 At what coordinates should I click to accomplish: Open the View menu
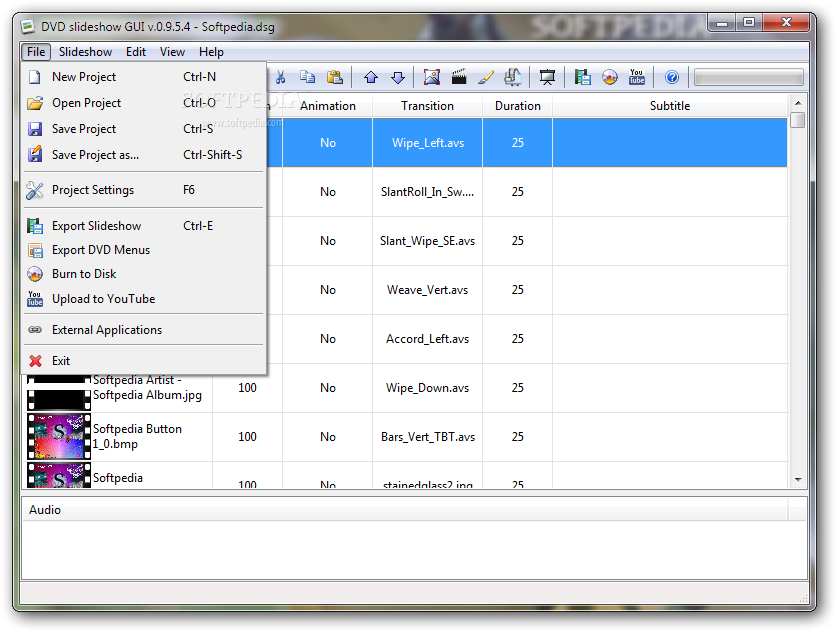(172, 52)
